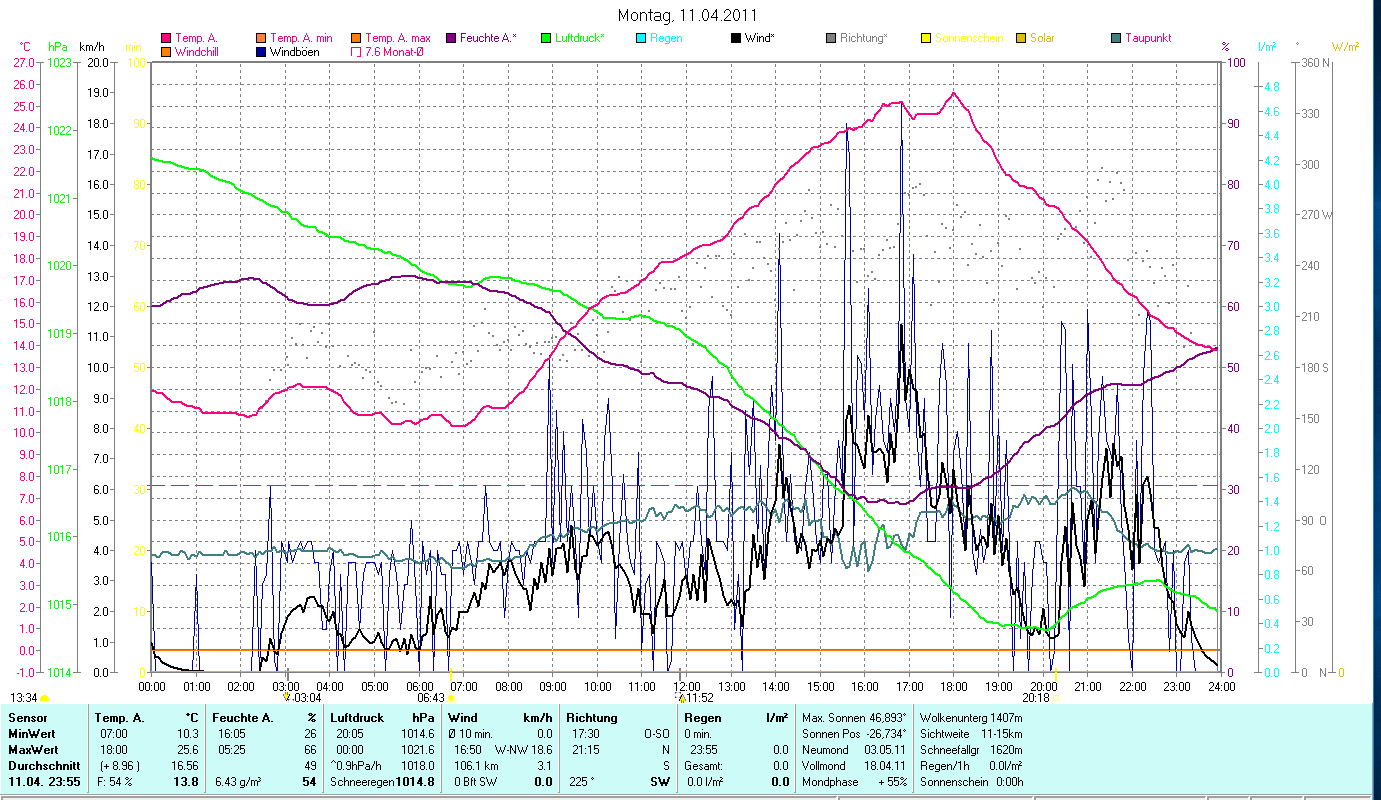The height and width of the screenshot is (800, 1381).
Task: Toggle the orange Windchill legend box
Action: tap(167, 52)
